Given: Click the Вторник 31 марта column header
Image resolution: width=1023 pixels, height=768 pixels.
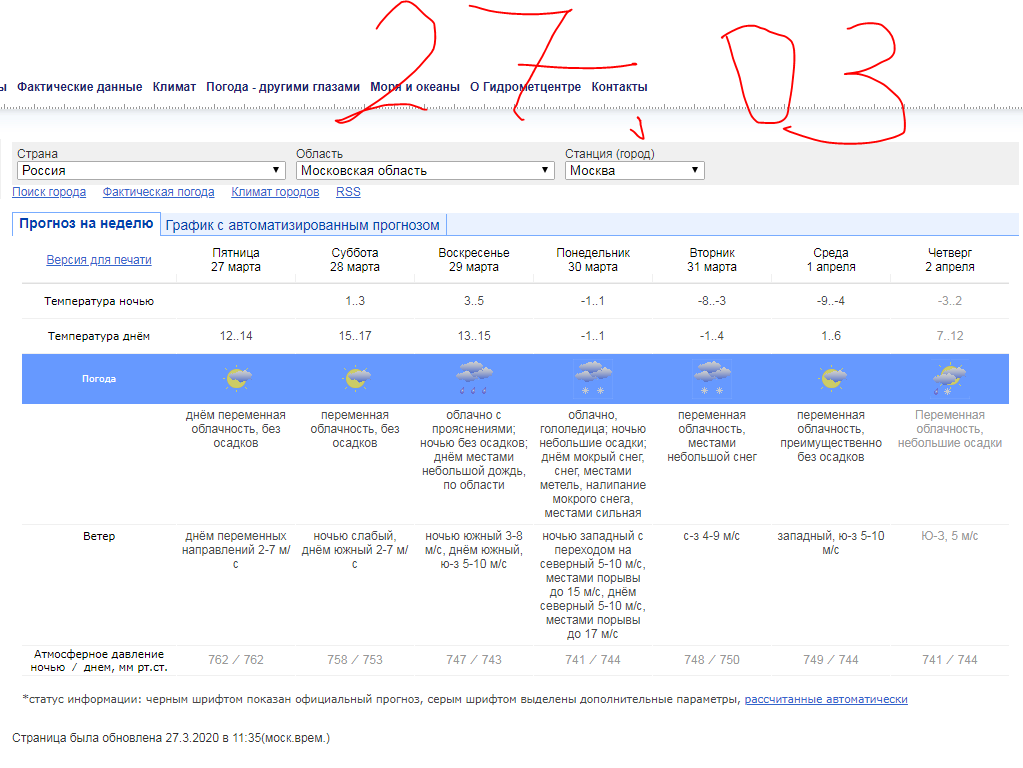Looking at the screenshot, I should click(712, 260).
